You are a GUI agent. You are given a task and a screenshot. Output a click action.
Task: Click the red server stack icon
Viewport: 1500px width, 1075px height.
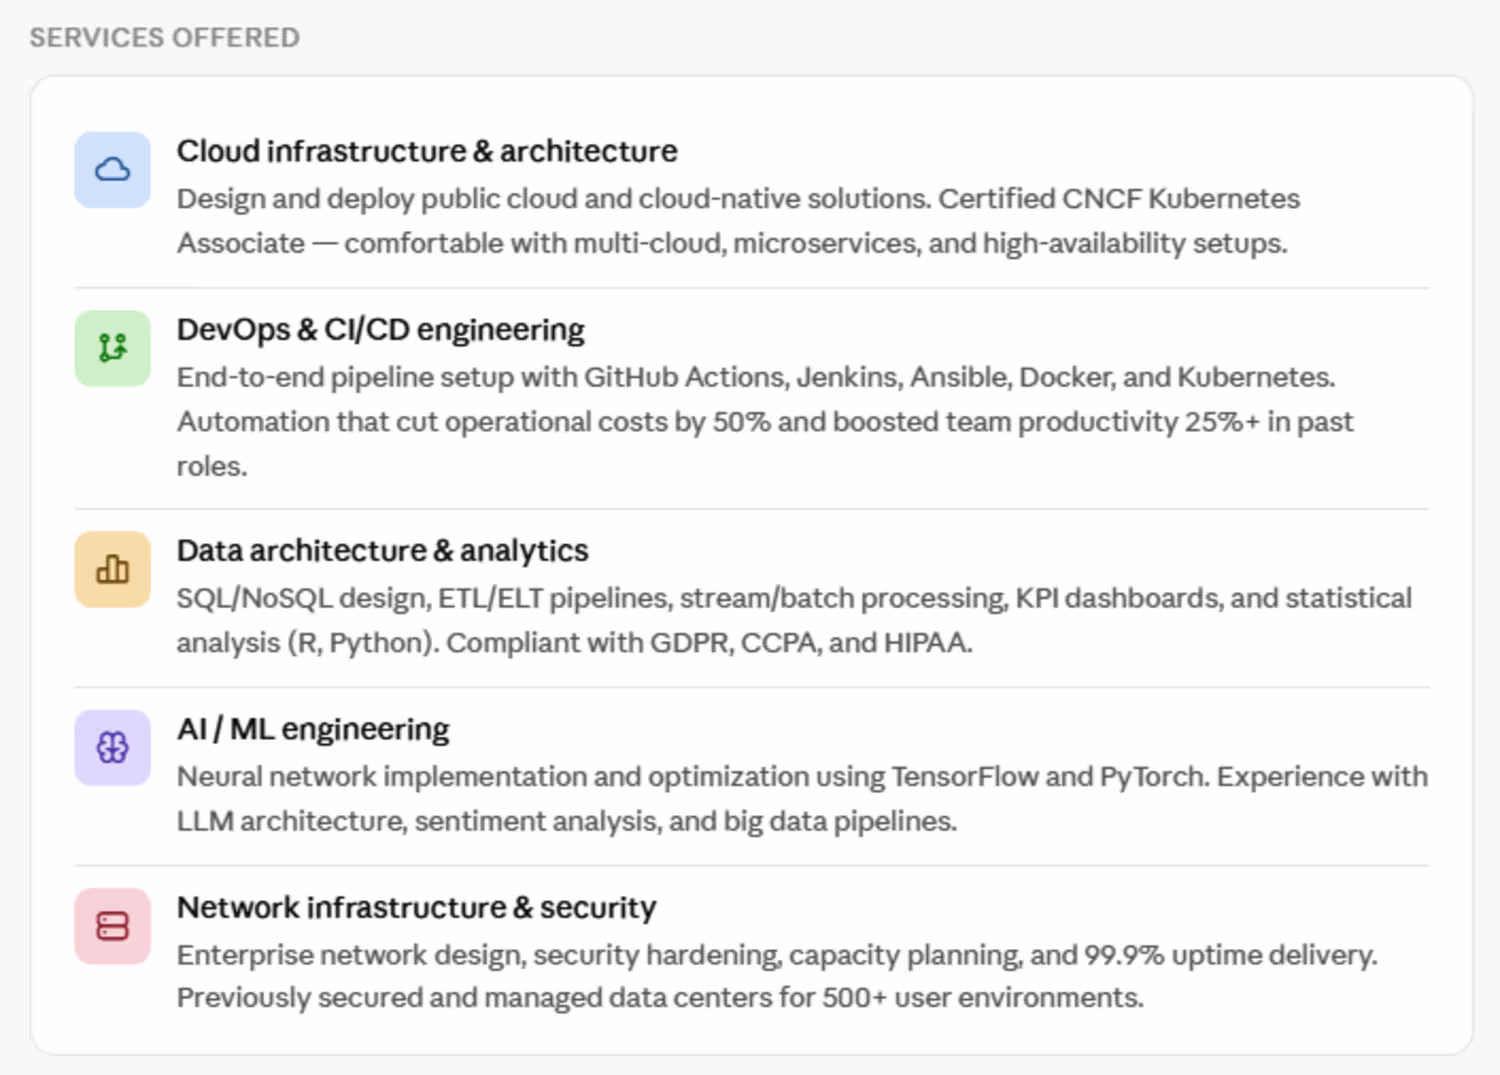[x=113, y=926]
